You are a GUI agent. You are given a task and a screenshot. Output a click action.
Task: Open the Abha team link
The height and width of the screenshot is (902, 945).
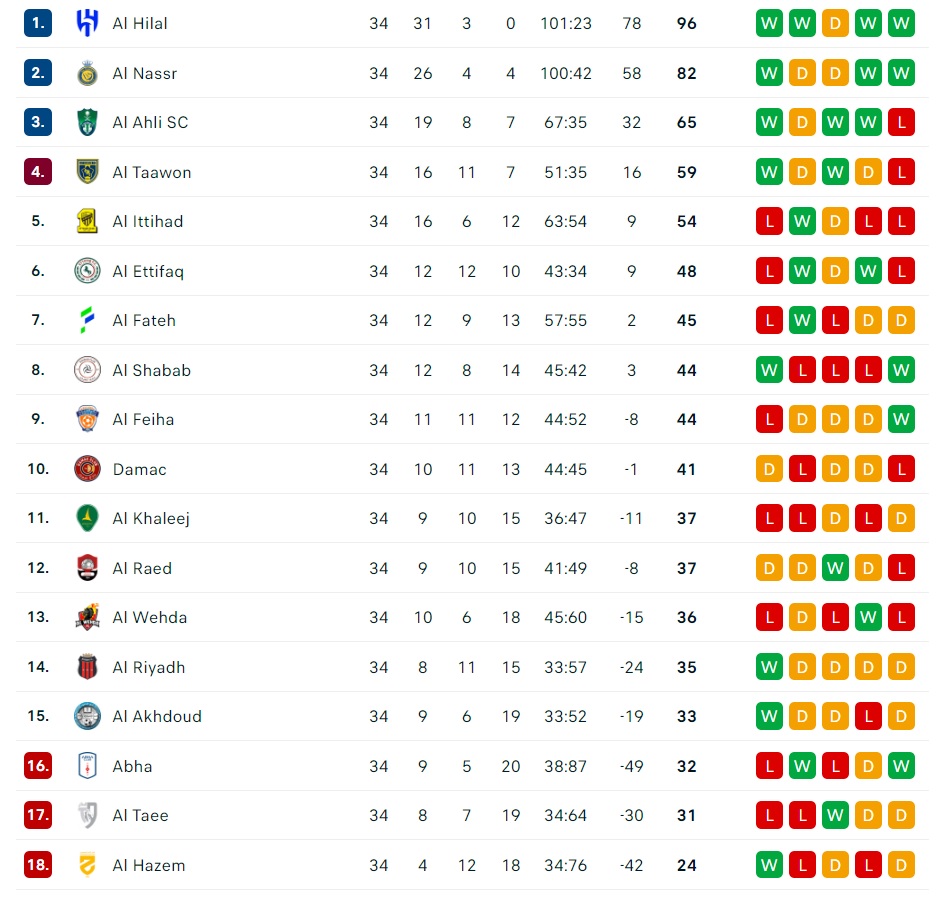133,766
